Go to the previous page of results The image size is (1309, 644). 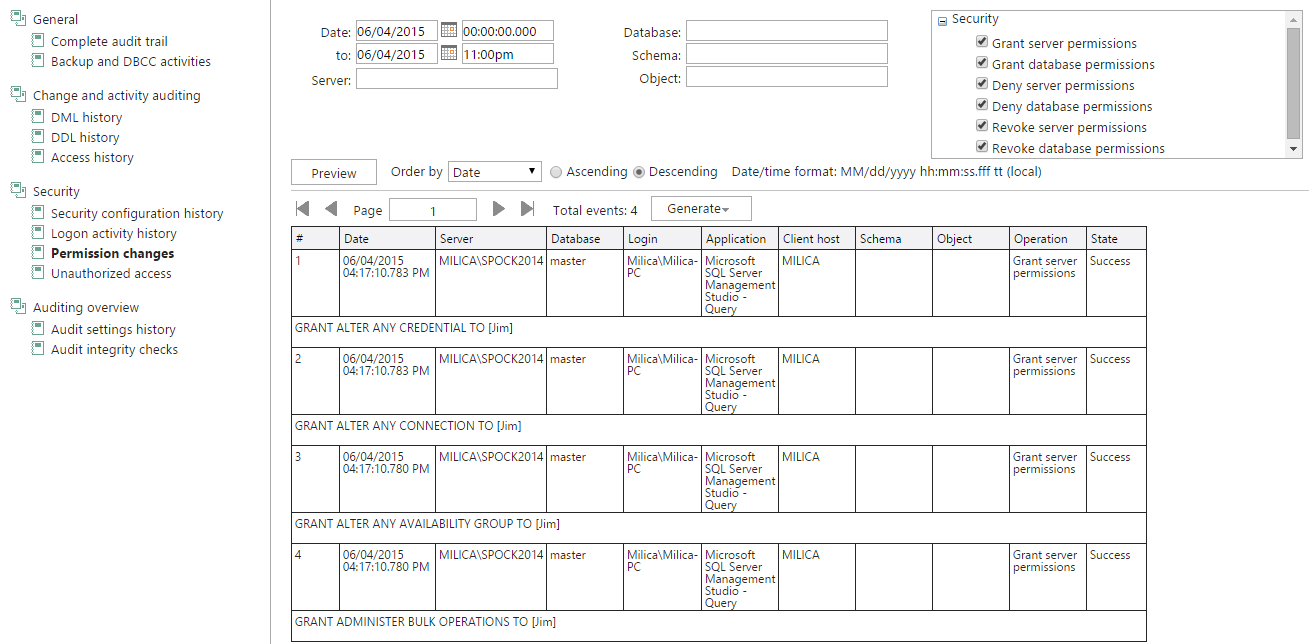(x=331, y=209)
